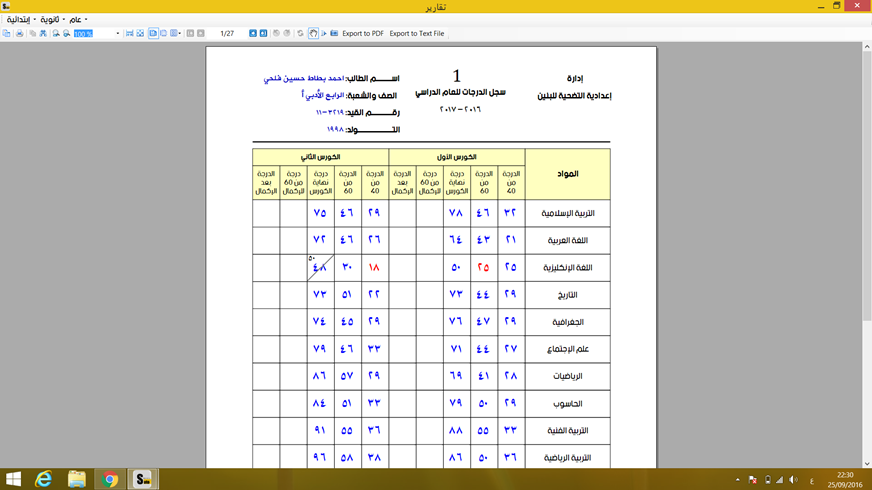Click Export to Text File
The height and width of the screenshot is (490, 872).
coord(416,34)
